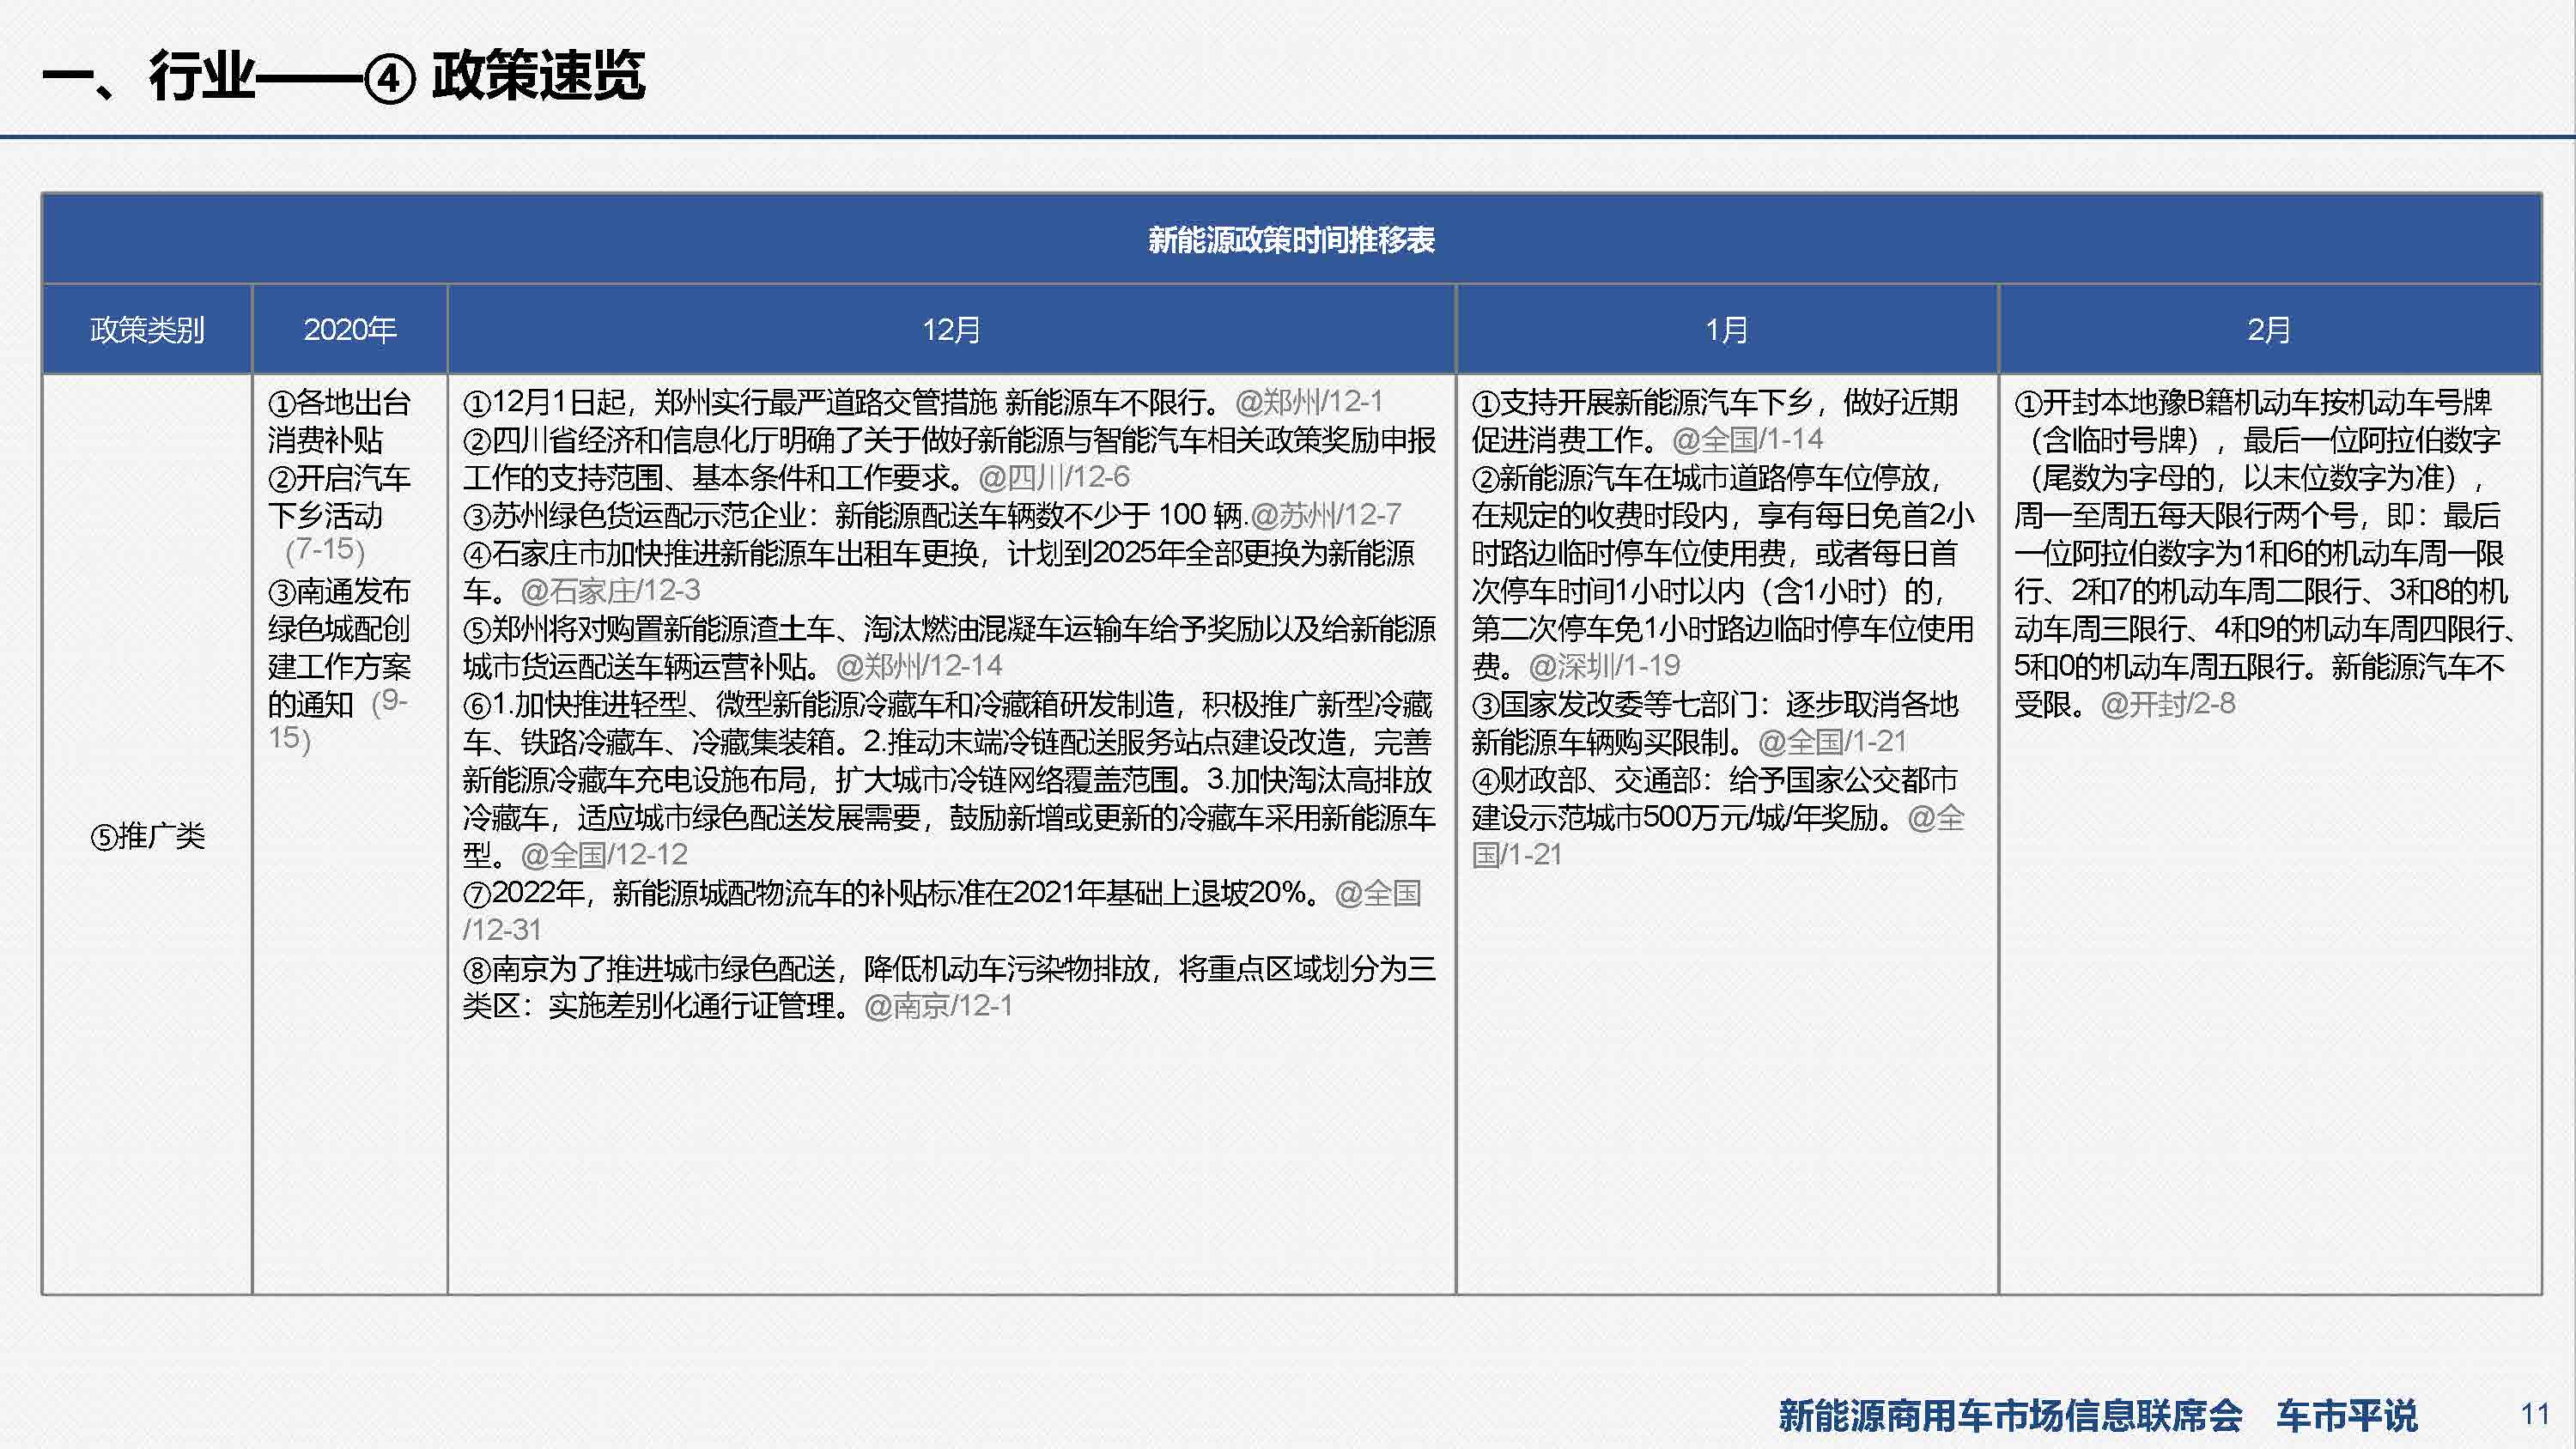The width and height of the screenshot is (2576, 1449).
Task: Click December item ② about 四川省经济和信息化厅
Action: (949, 459)
